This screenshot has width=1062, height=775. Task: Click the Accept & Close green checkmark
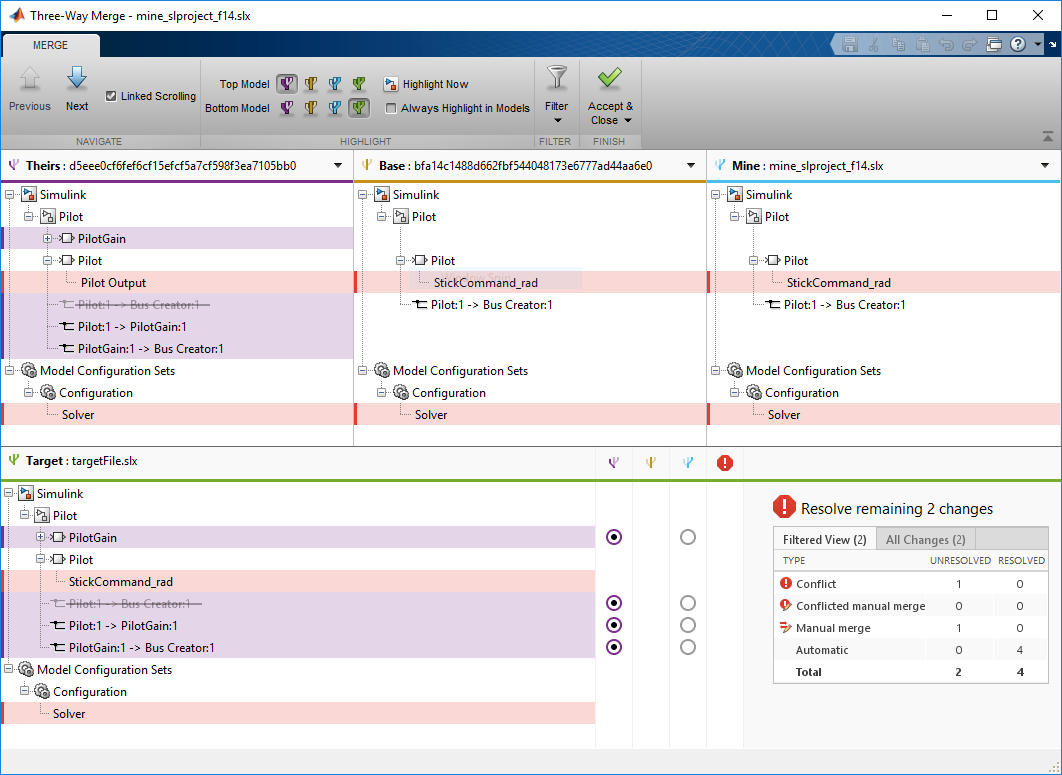(x=610, y=78)
